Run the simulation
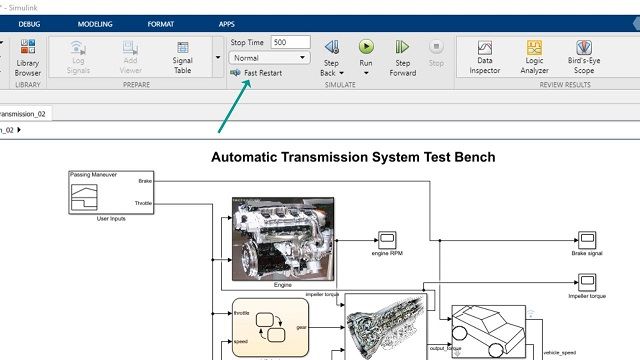The width and height of the screenshot is (640, 360). [366, 47]
